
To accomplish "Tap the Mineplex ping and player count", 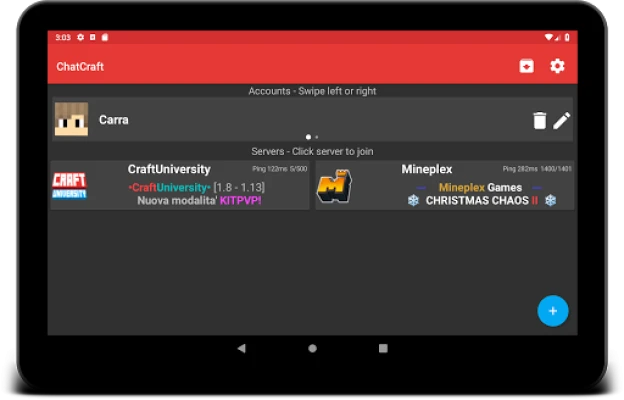I will [x=537, y=169].
